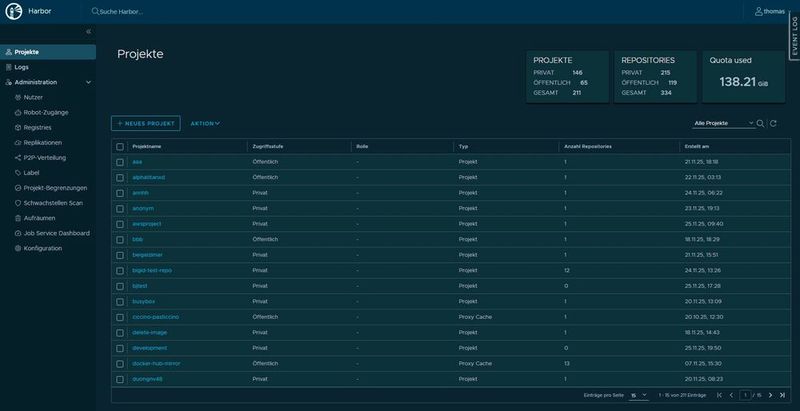
Task: Go to previous page of projects
Action: pos(731,395)
